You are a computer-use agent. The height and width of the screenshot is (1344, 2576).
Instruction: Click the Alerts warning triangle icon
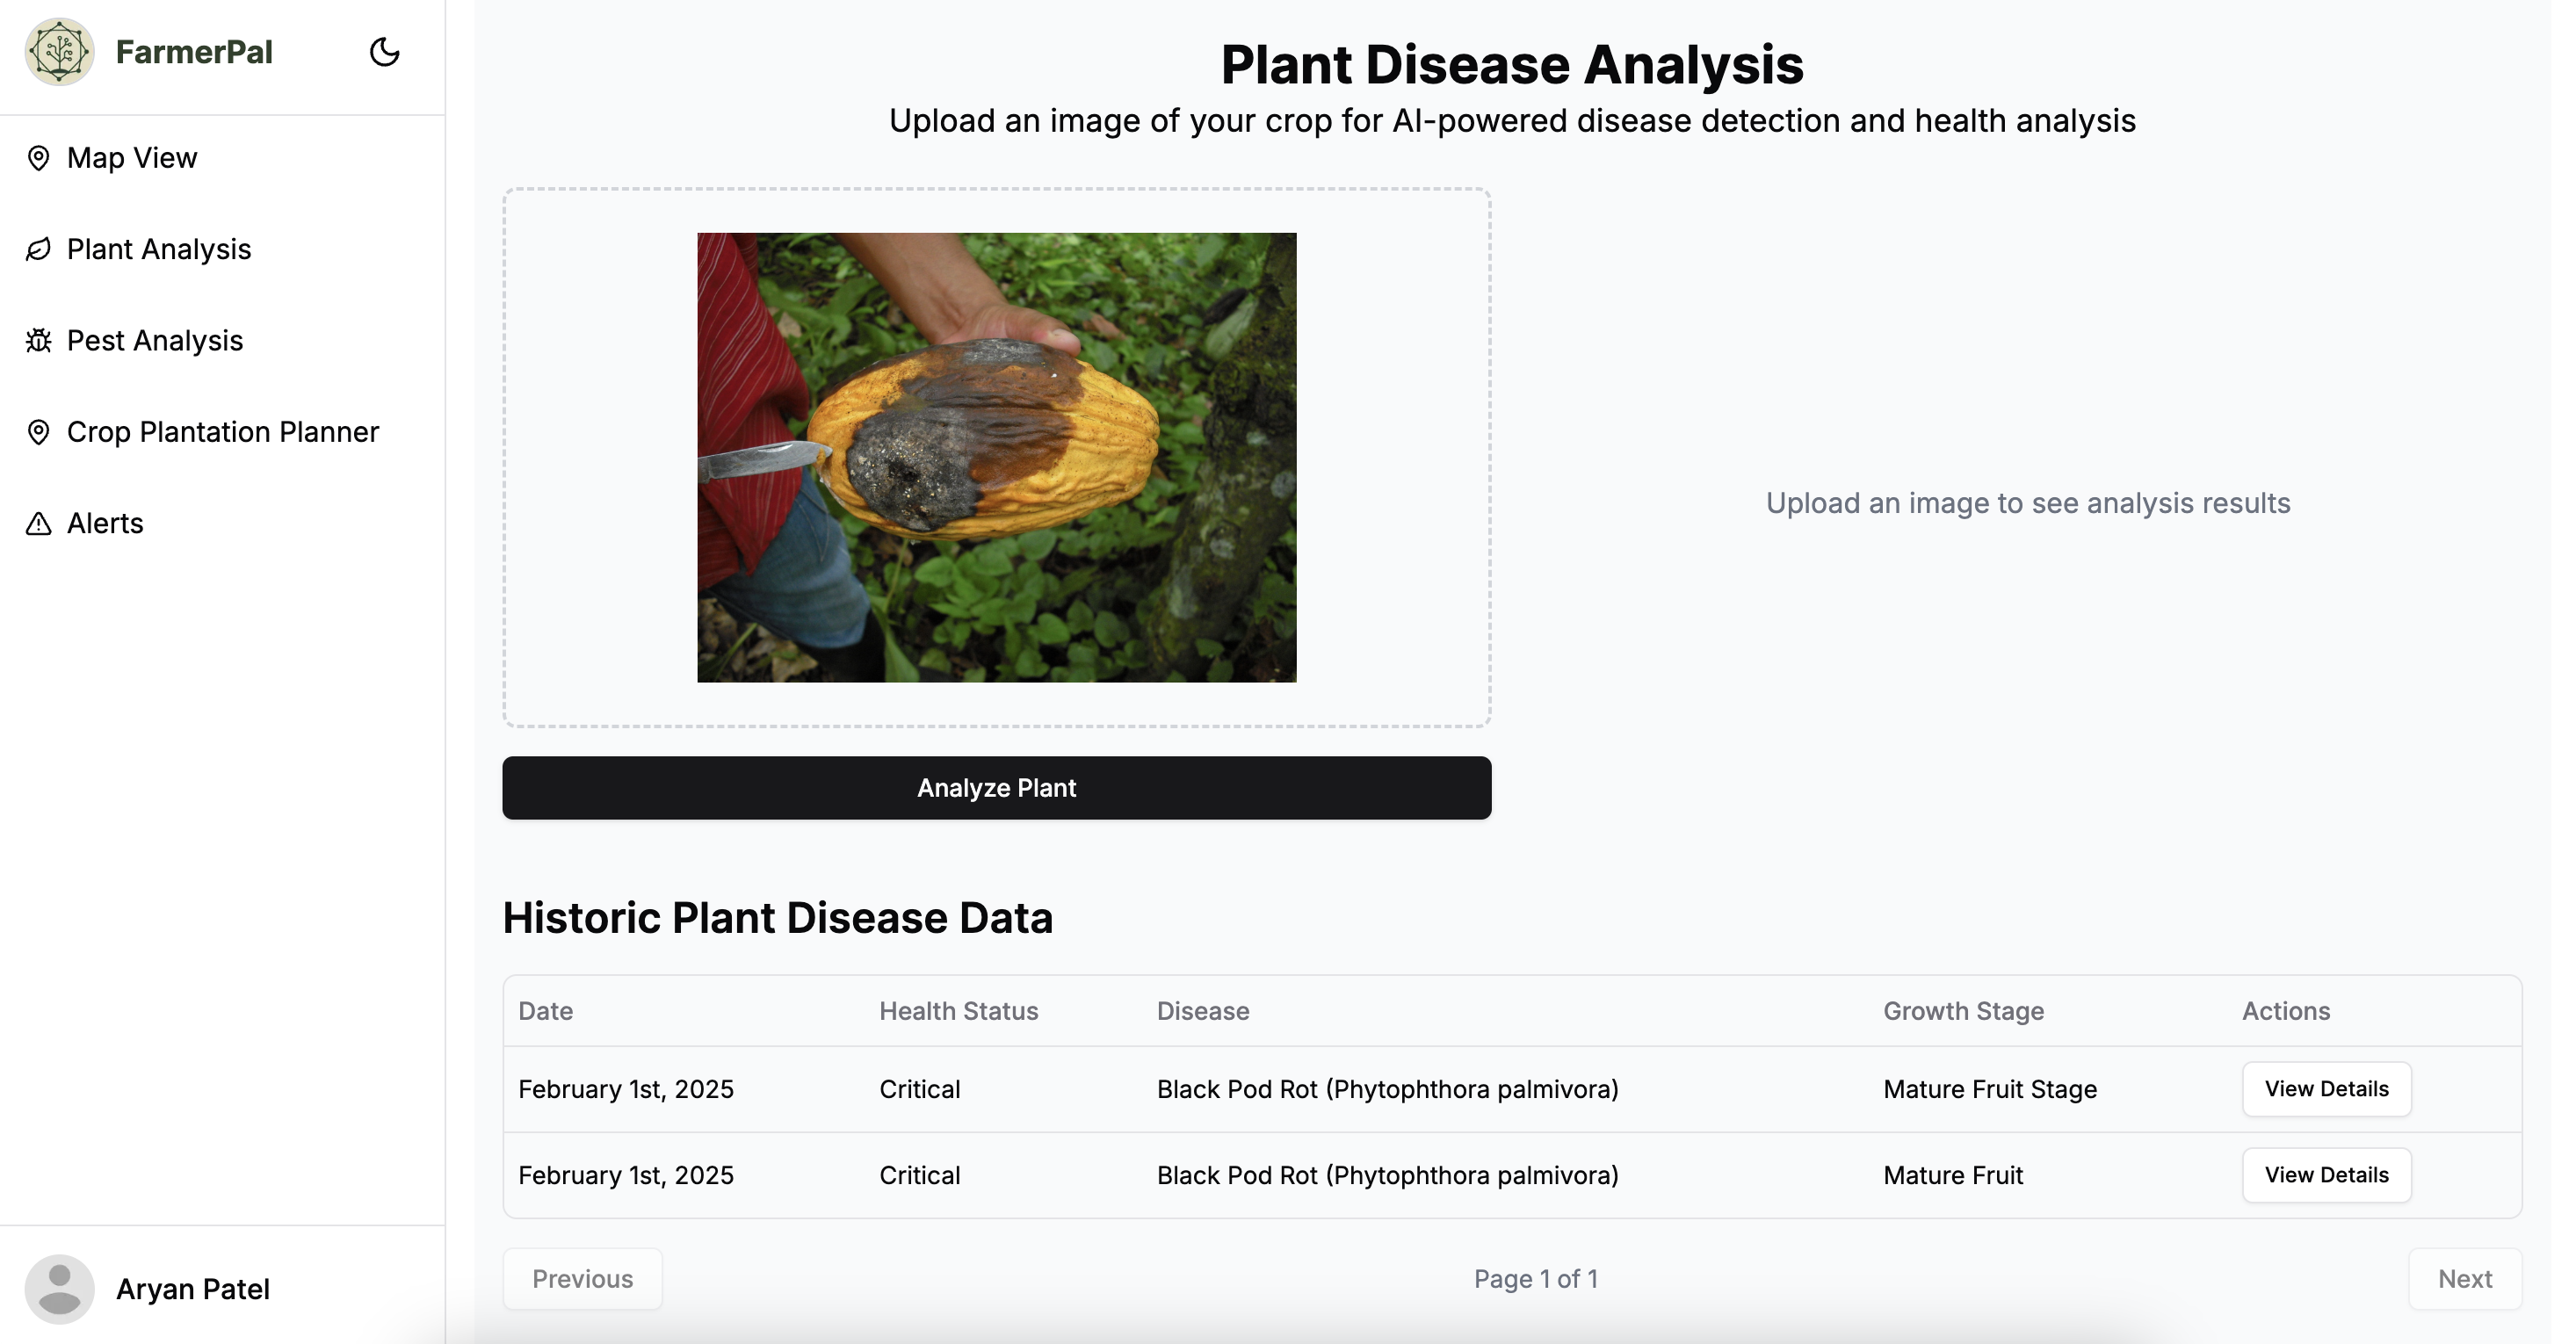[x=38, y=524]
